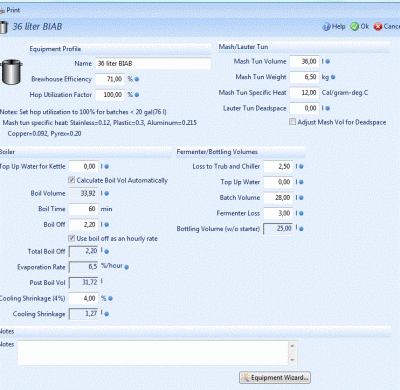Viewport: 400px width, 390px height.
Task: Click info dot next to Brewhouse Efficiency
Action: 137,79
